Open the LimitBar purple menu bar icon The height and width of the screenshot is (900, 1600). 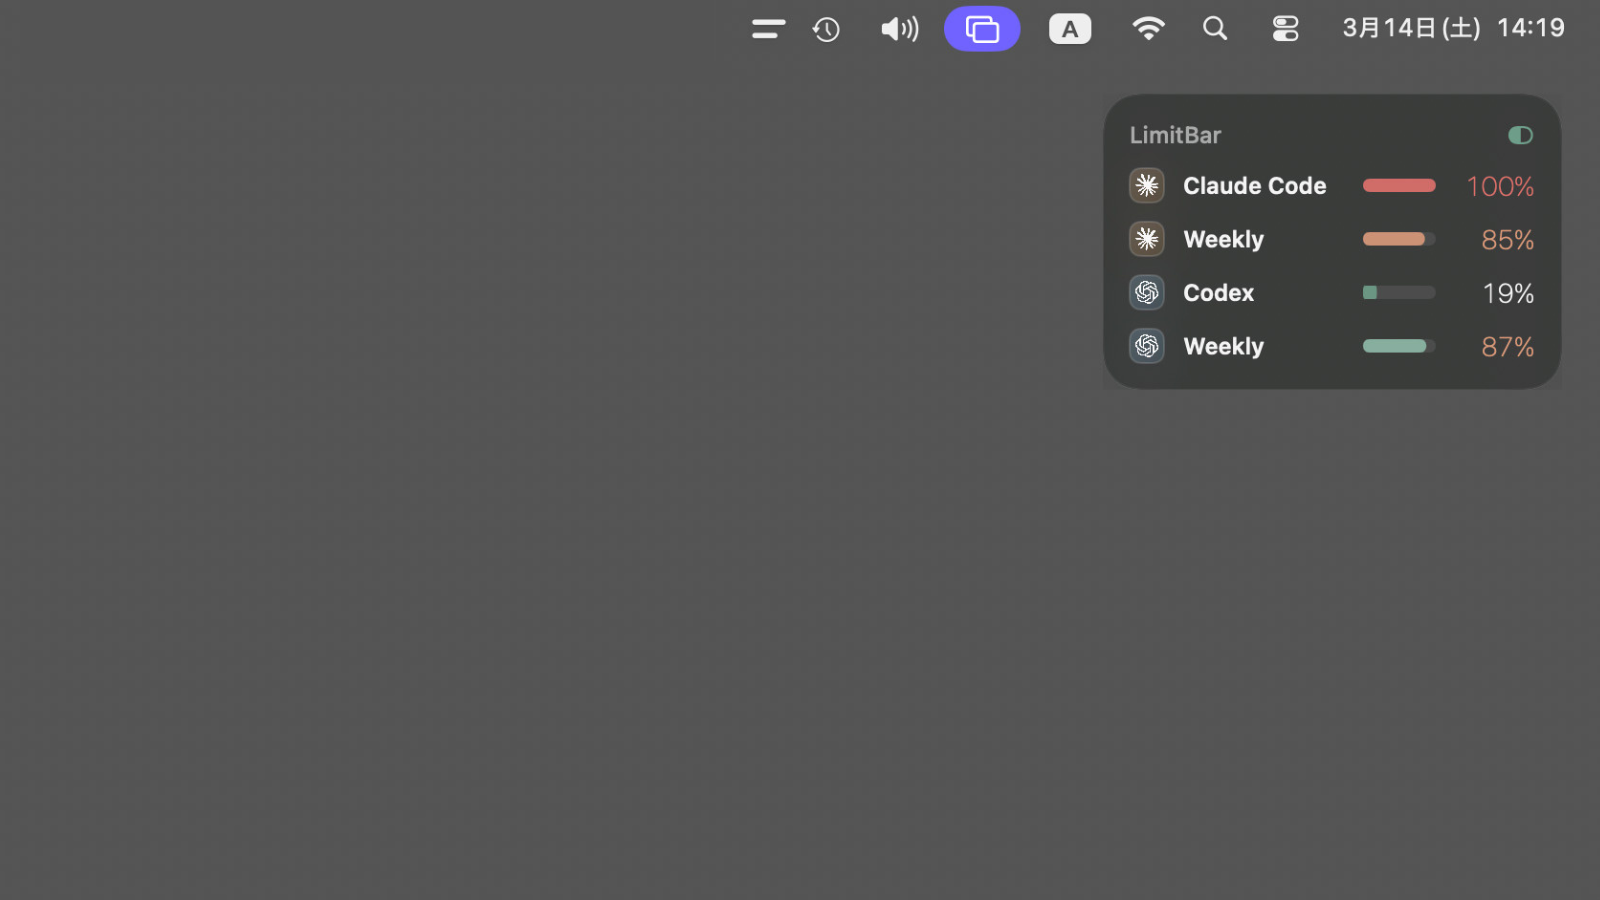click(x=981, y=28)
